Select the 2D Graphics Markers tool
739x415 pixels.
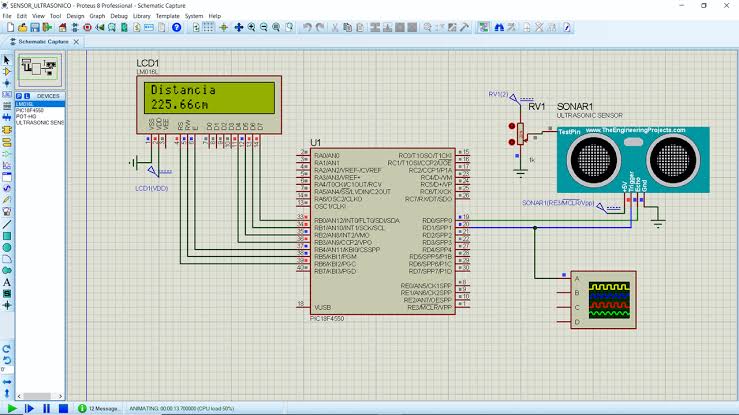pyautogui.click(x=7, y=305)
